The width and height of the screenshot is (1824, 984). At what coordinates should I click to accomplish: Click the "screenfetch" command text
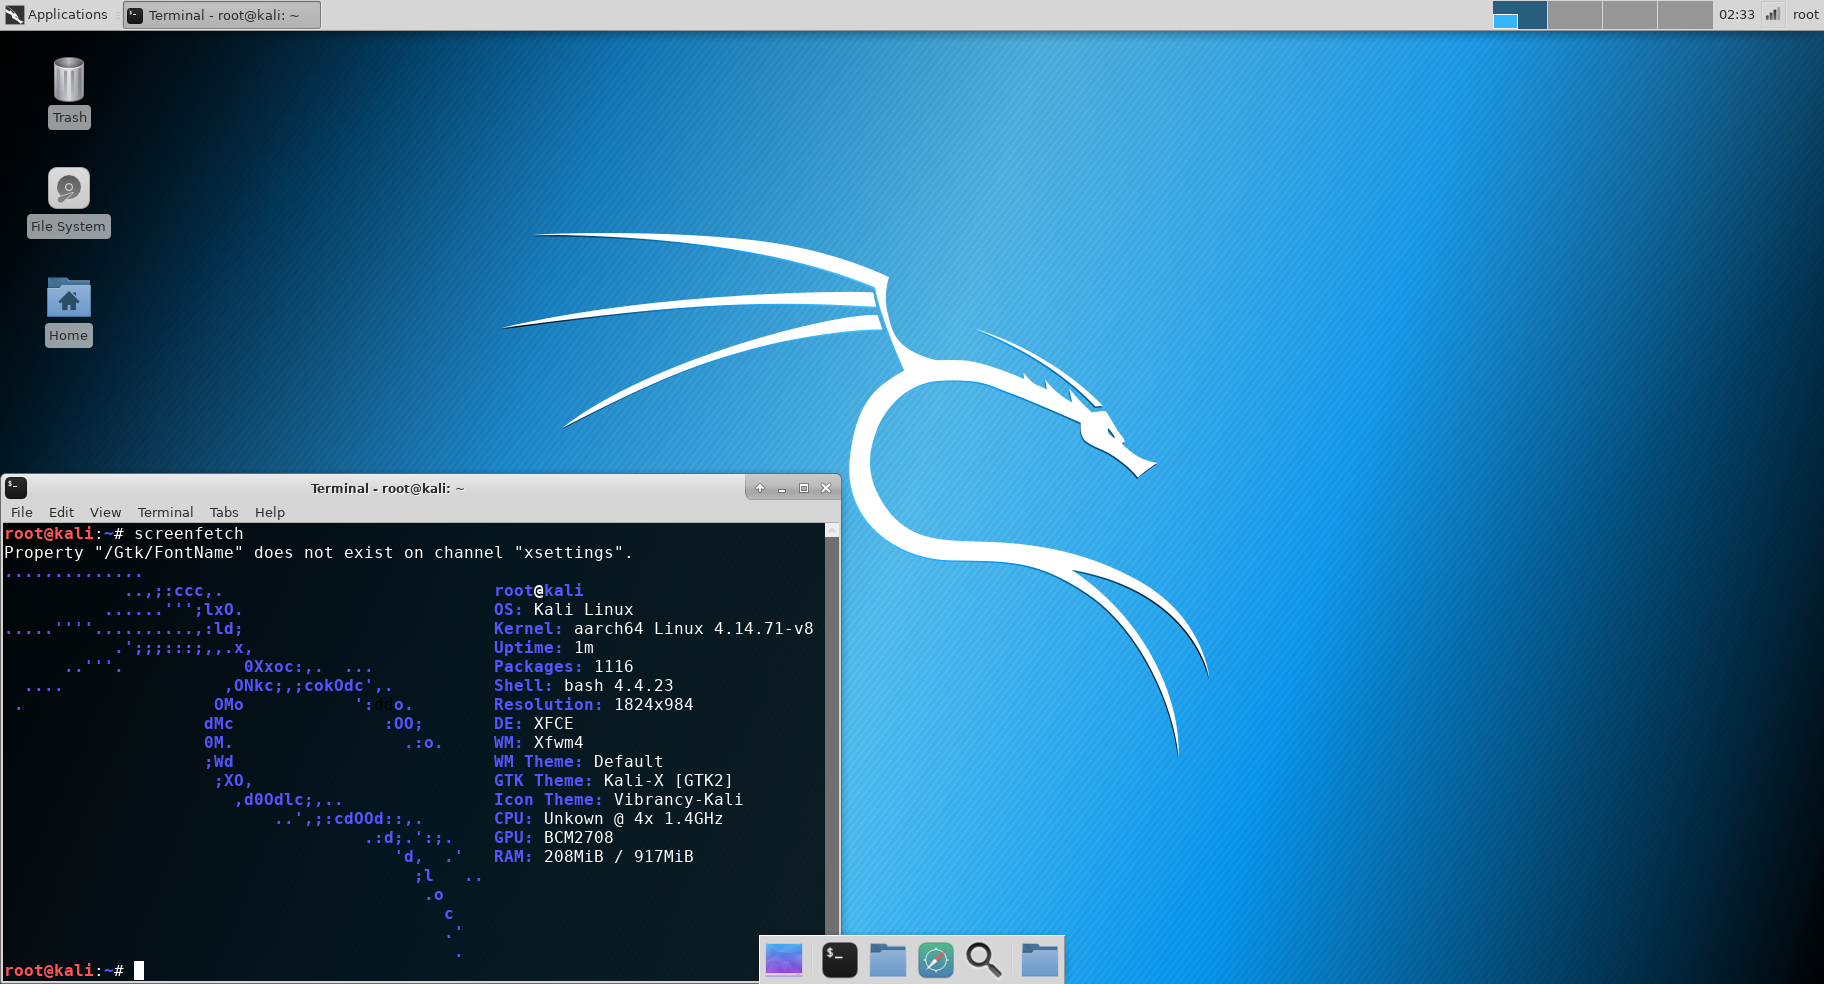coord(188,534)
